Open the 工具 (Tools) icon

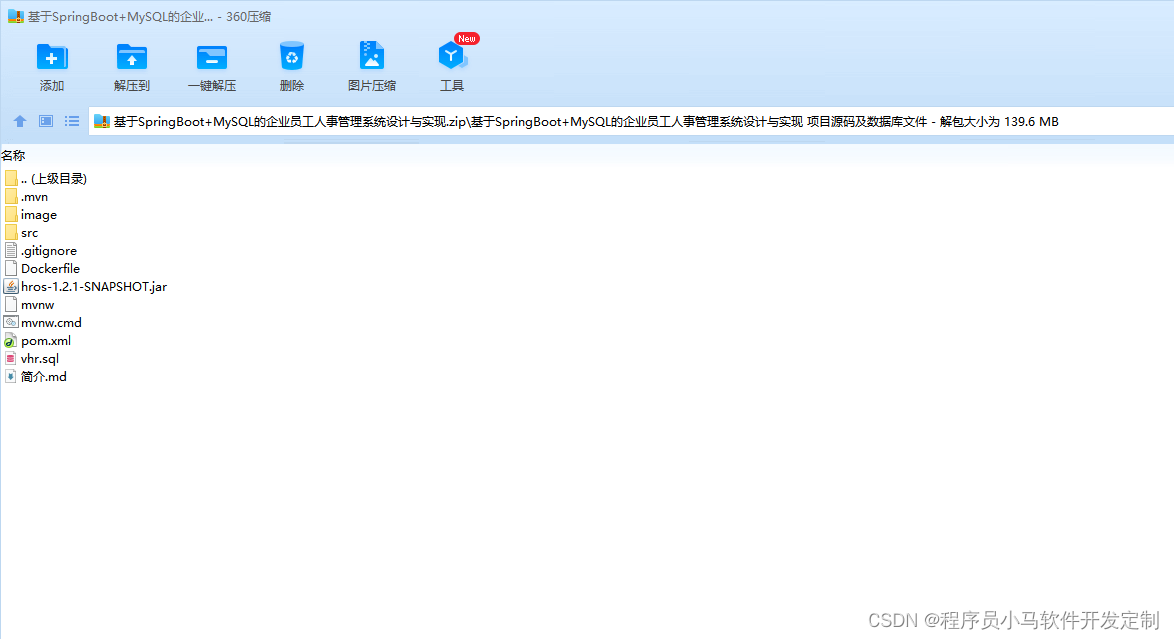point(451,56)
